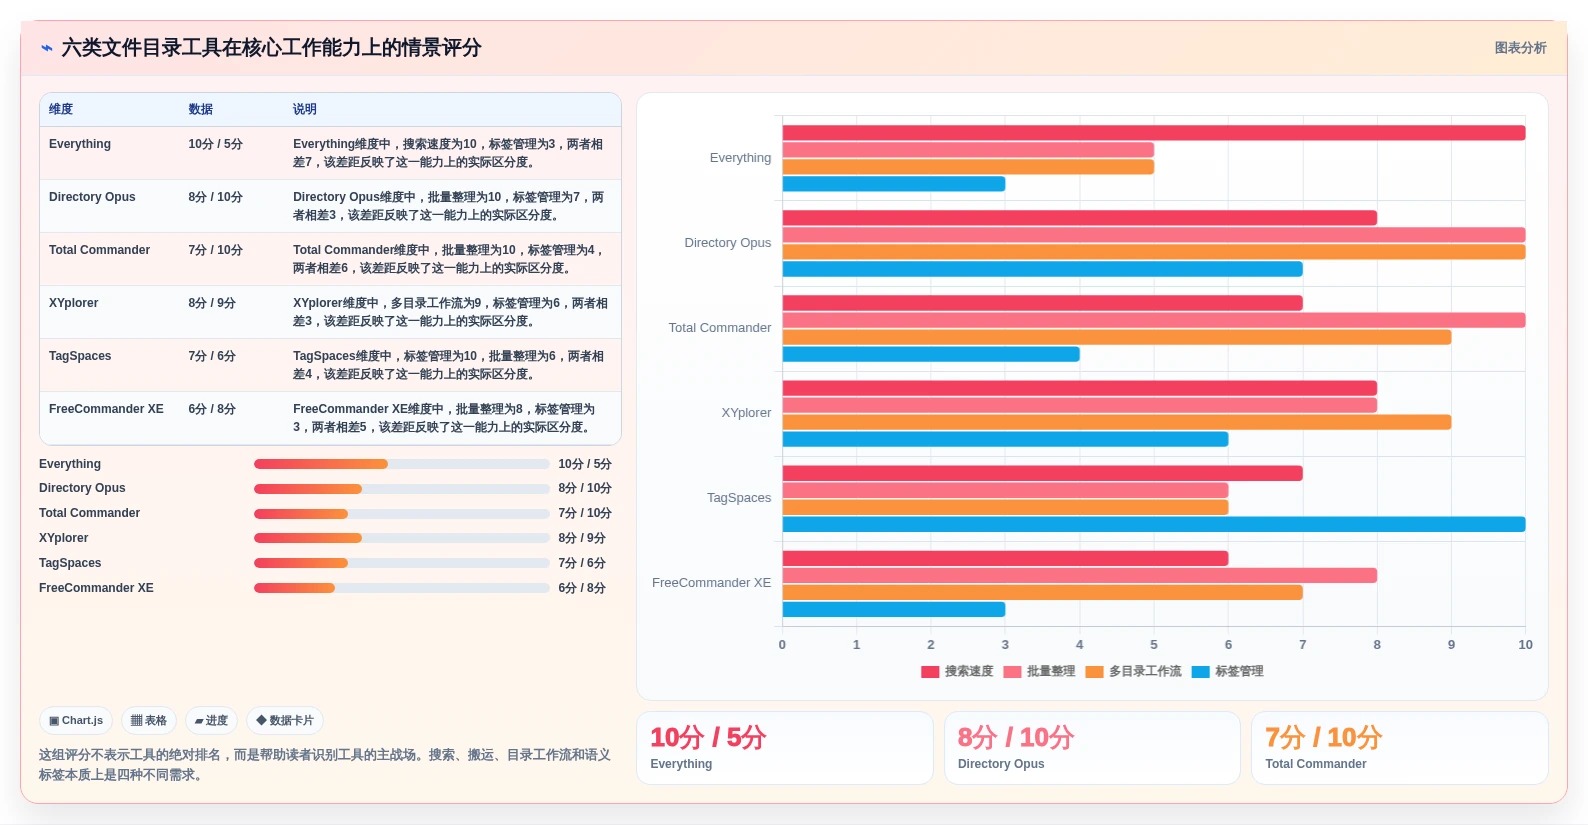Click the page title 六类文件目录工具在核心工作能力上的情景评分
This screenshot has width=1588, height=825.
271,48
